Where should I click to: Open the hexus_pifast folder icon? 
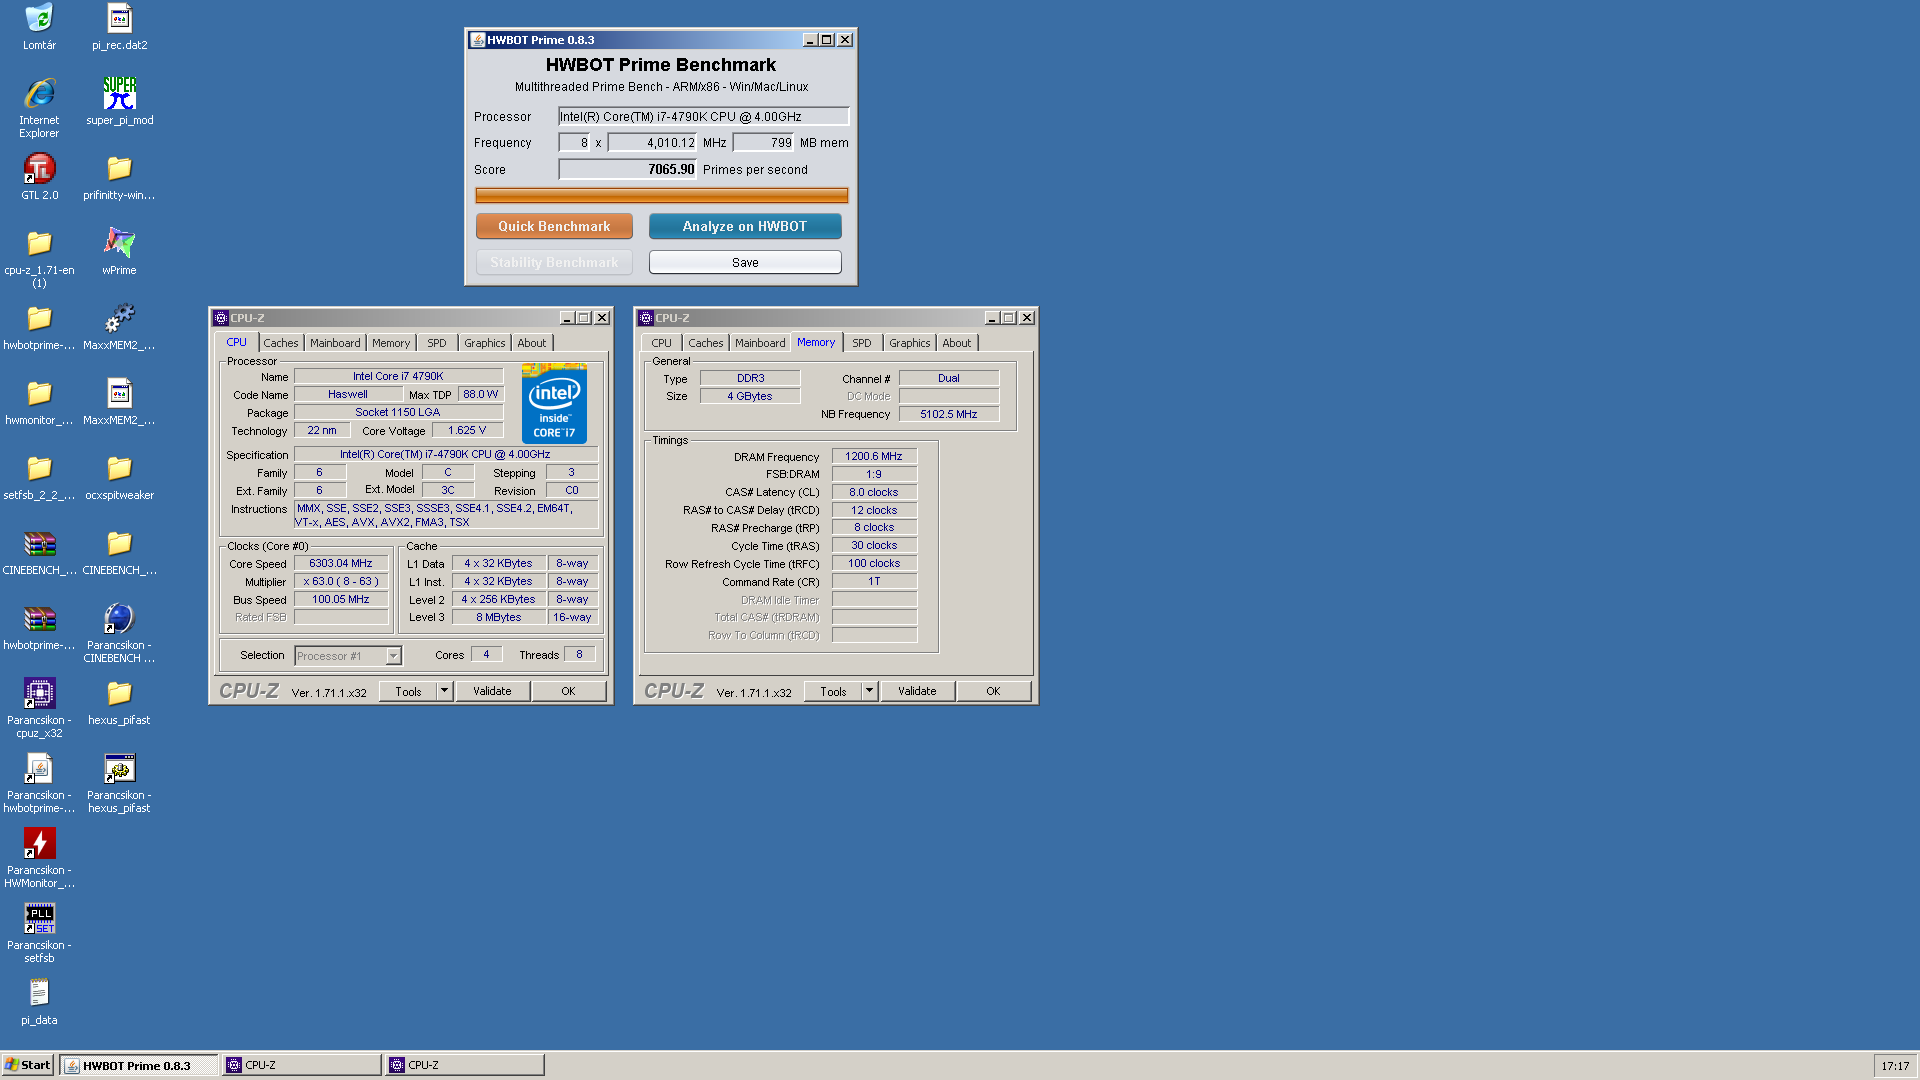[119, 693]
